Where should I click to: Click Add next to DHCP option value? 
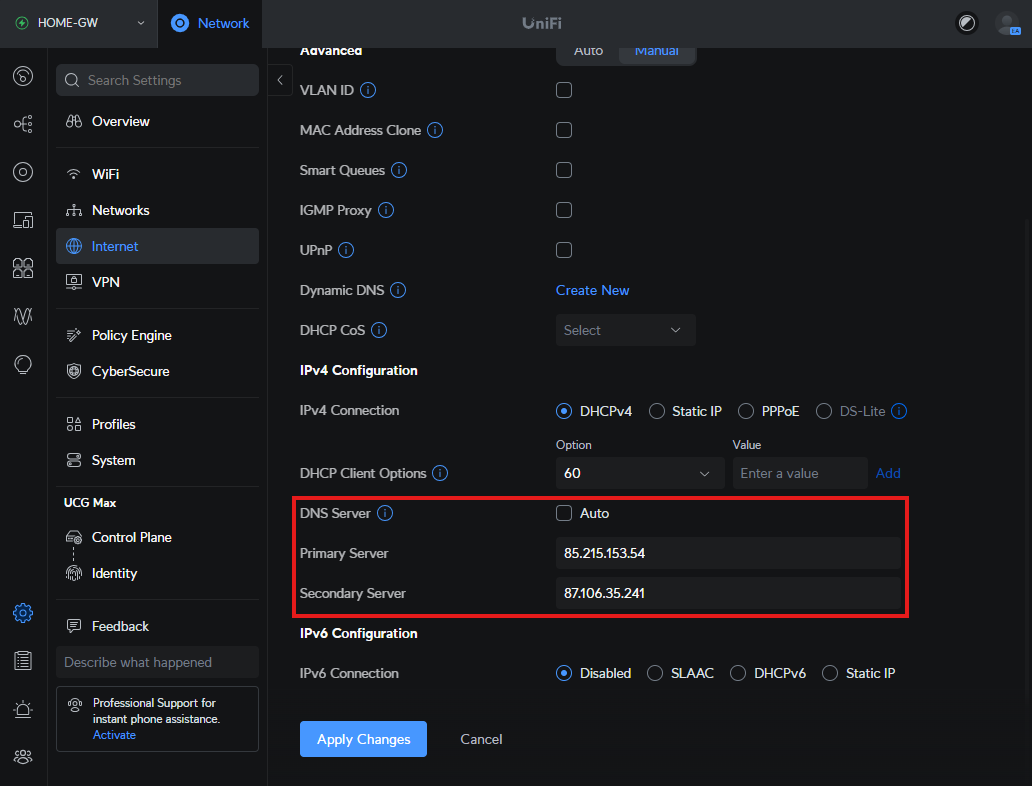coord(888,473)
